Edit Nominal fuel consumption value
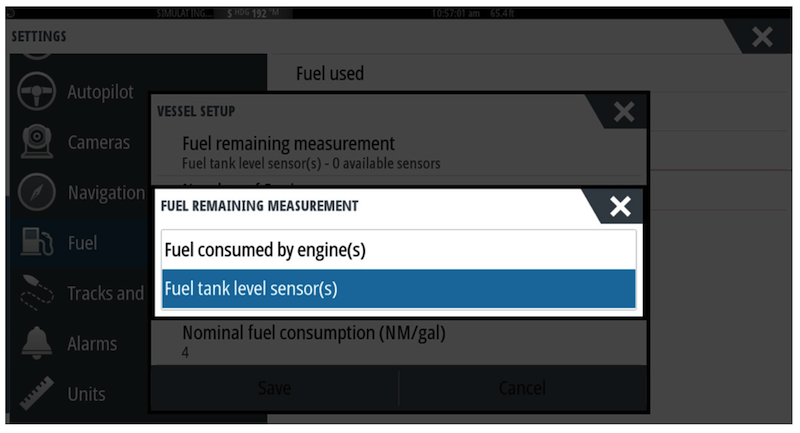Viewport: 800px width, 433px height. click(398, 342)
